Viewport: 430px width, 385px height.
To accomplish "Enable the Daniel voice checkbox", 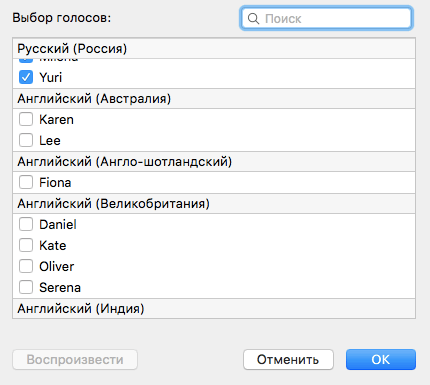I will (x=26, y=224).
